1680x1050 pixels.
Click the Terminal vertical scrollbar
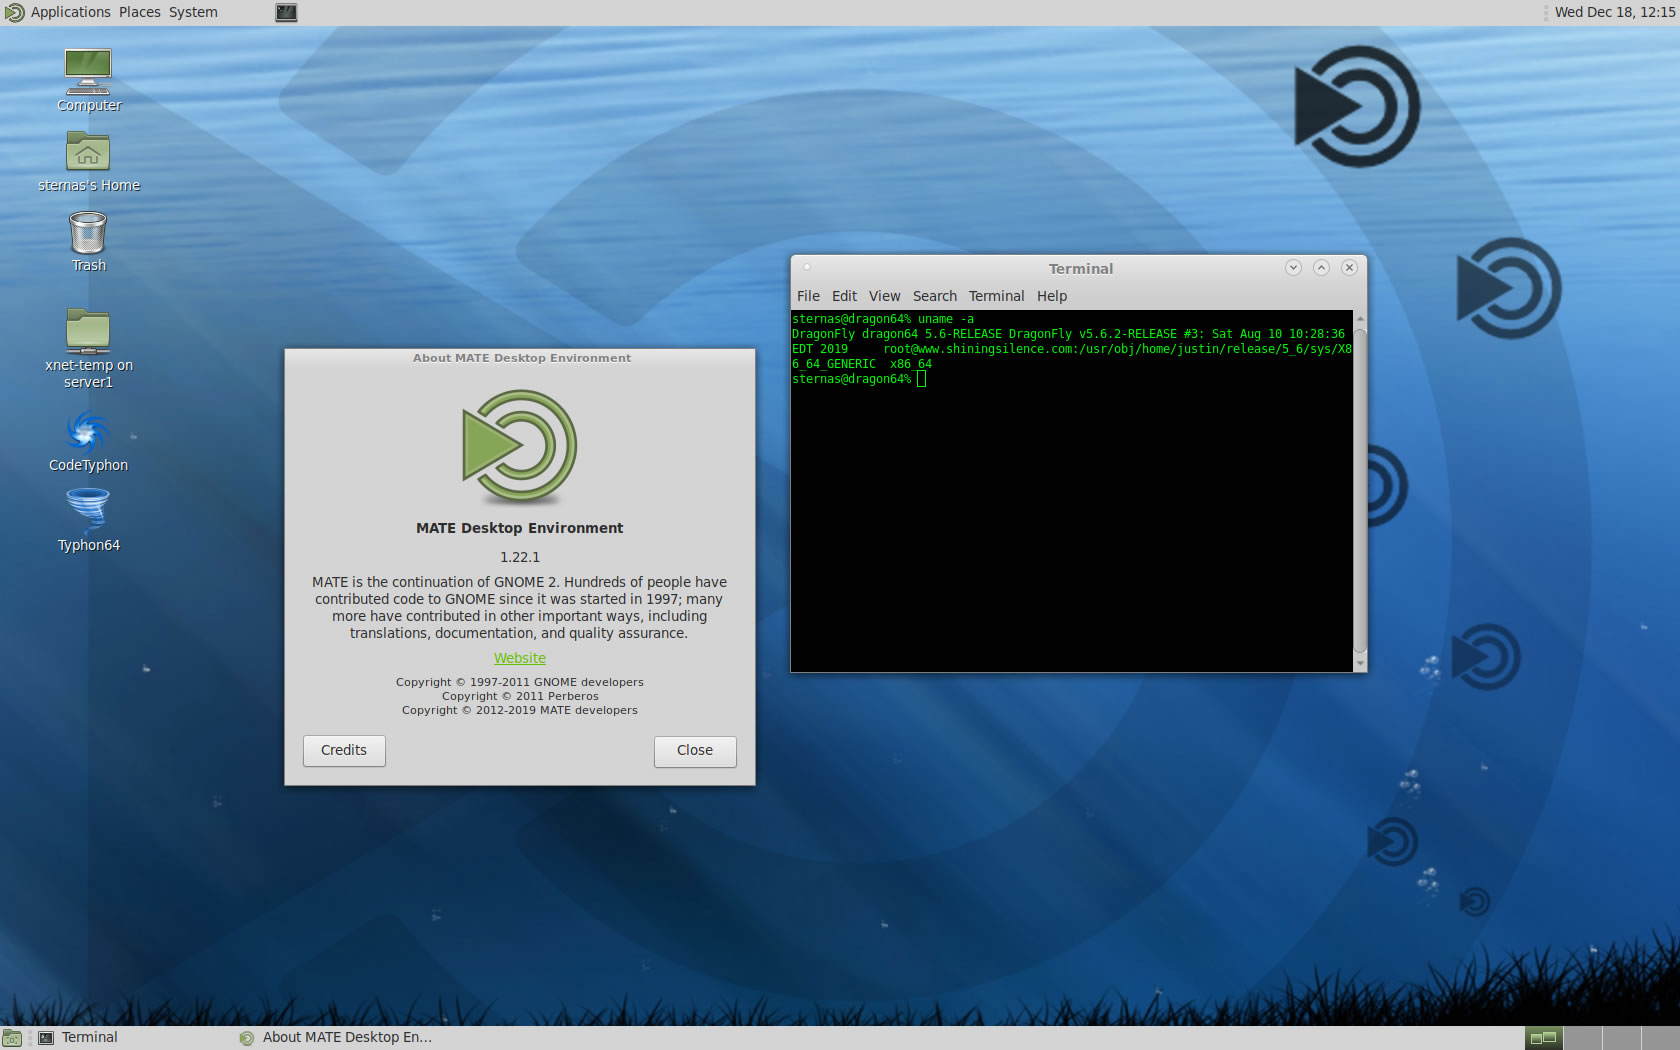1360,490
